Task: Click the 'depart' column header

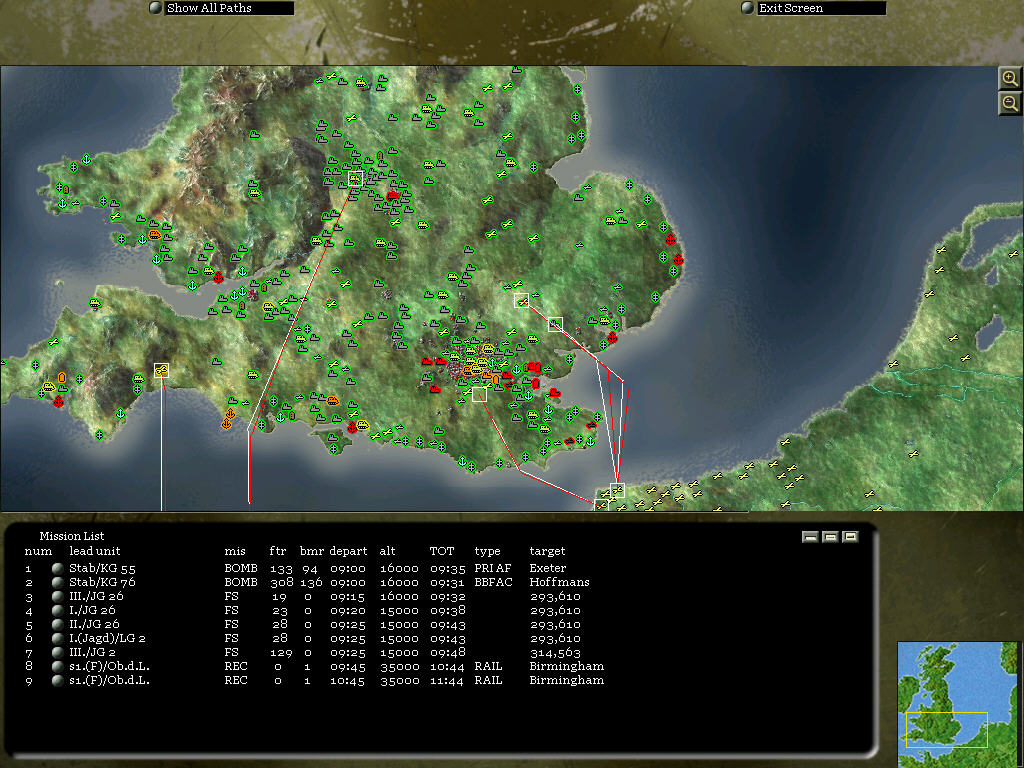Action: pyautogui.click(x=348, y=552)
